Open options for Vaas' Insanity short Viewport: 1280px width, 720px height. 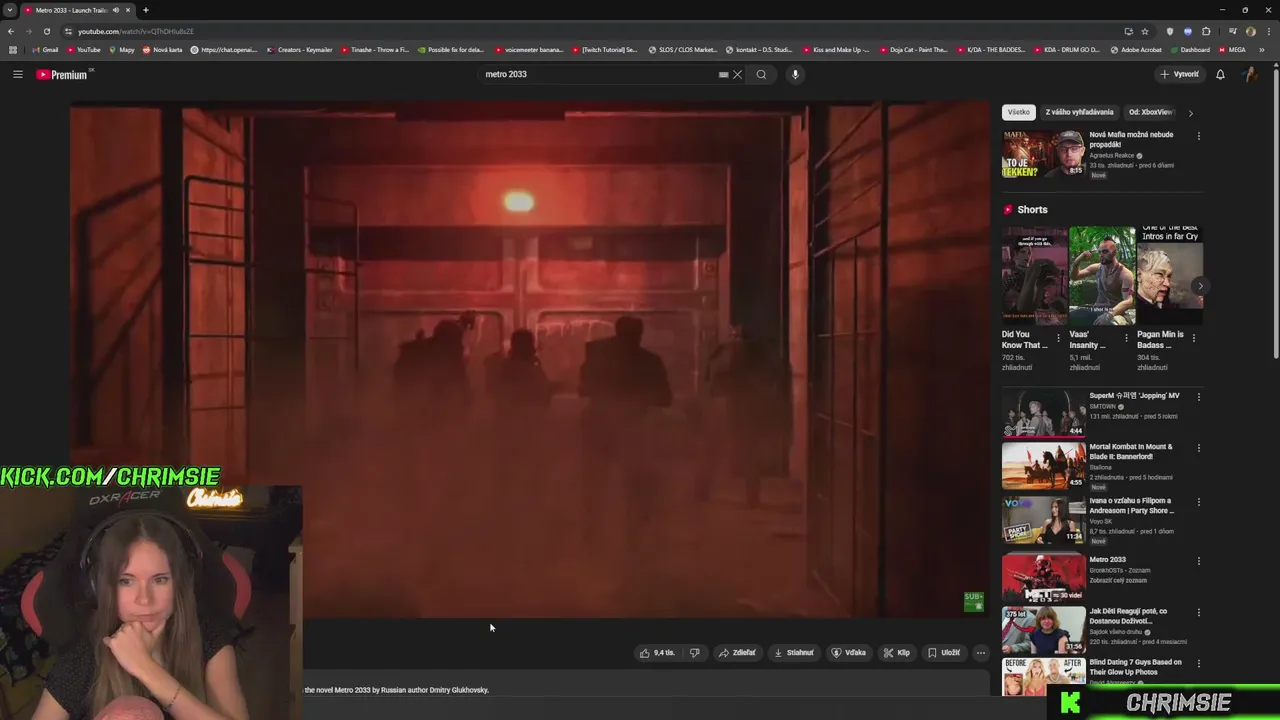click(1126, 338)
